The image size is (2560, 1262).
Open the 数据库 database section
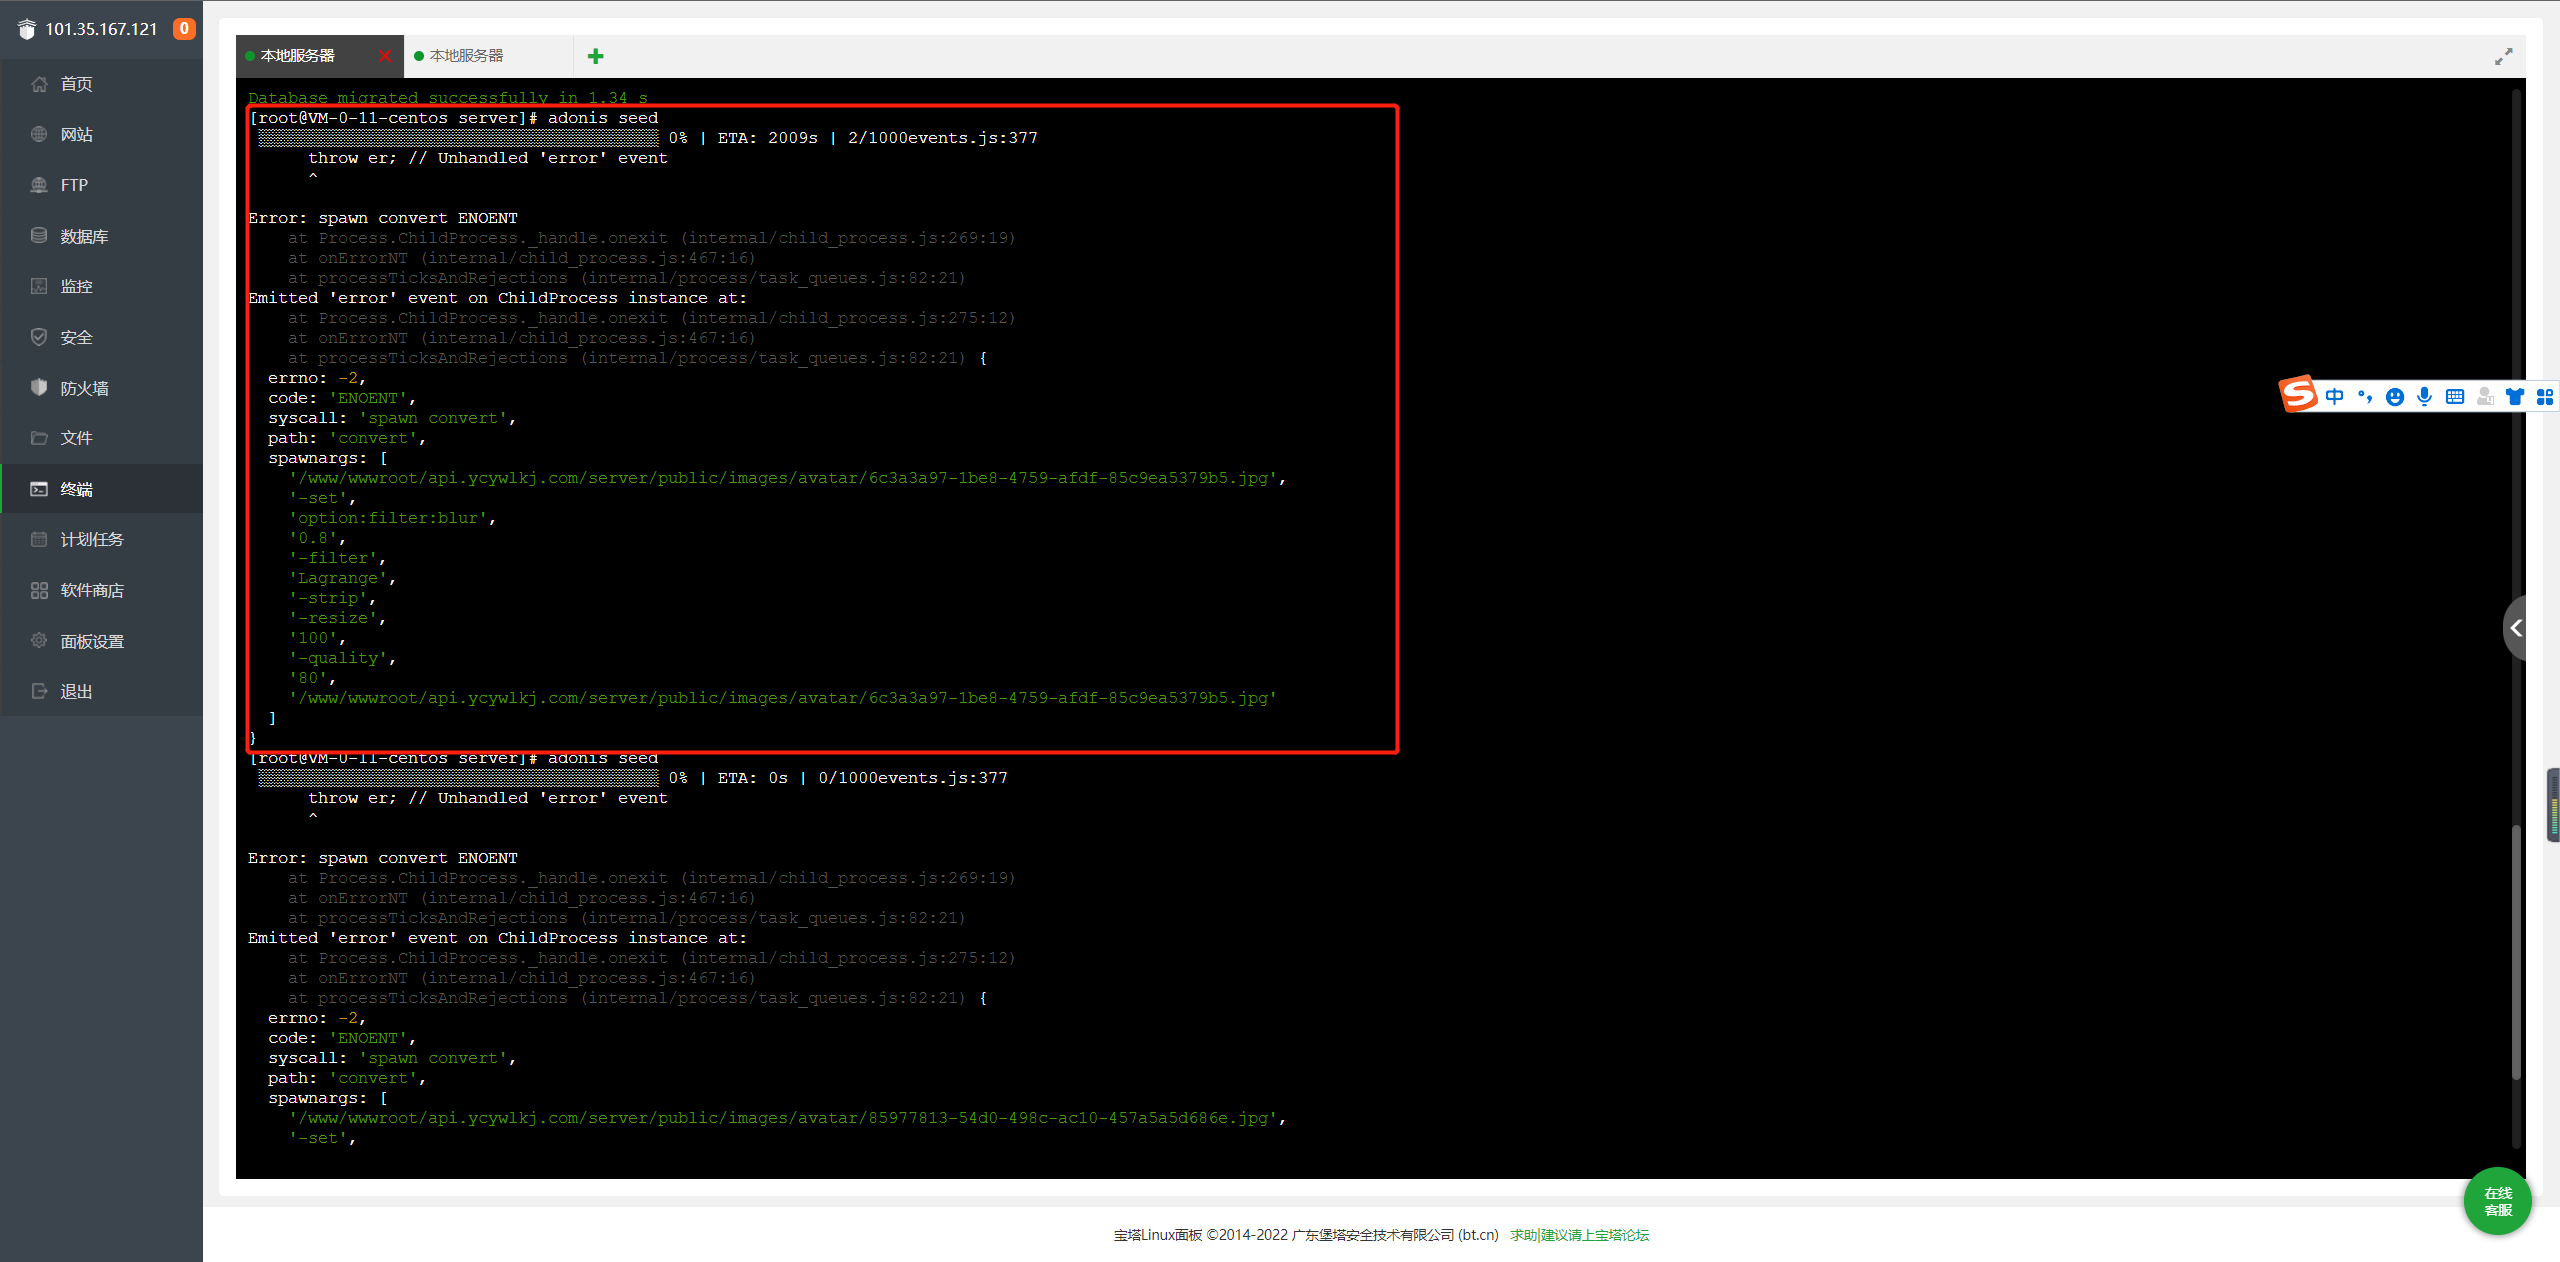pyautogui.click(x=84, y=236)
